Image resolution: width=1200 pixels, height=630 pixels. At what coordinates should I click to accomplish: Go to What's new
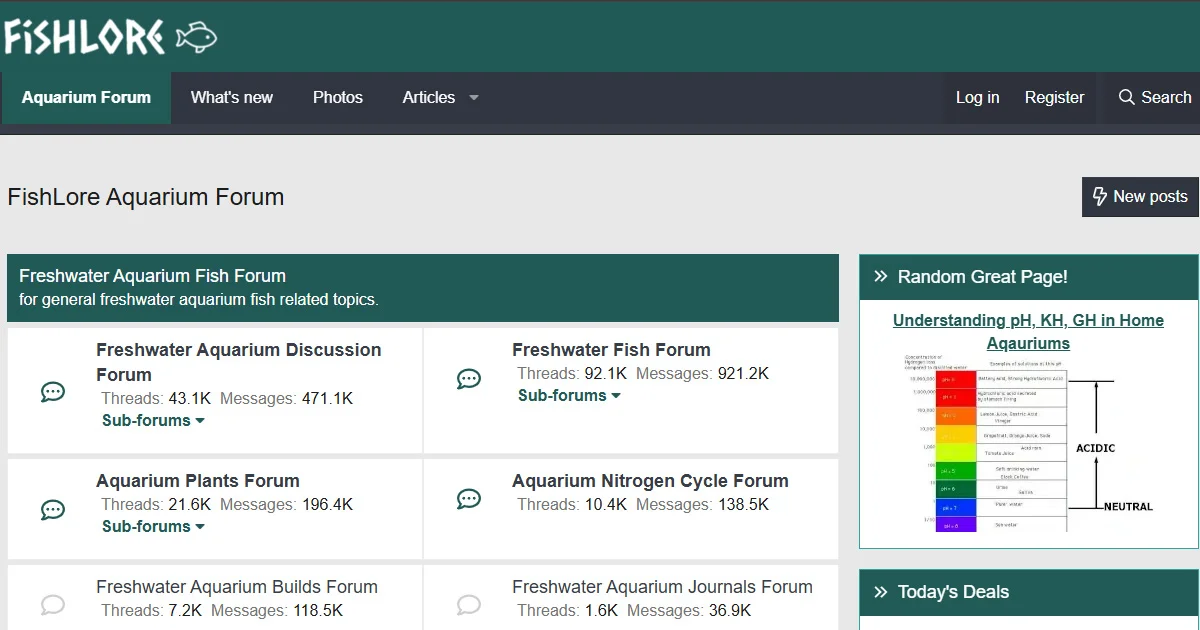(232, 98)
